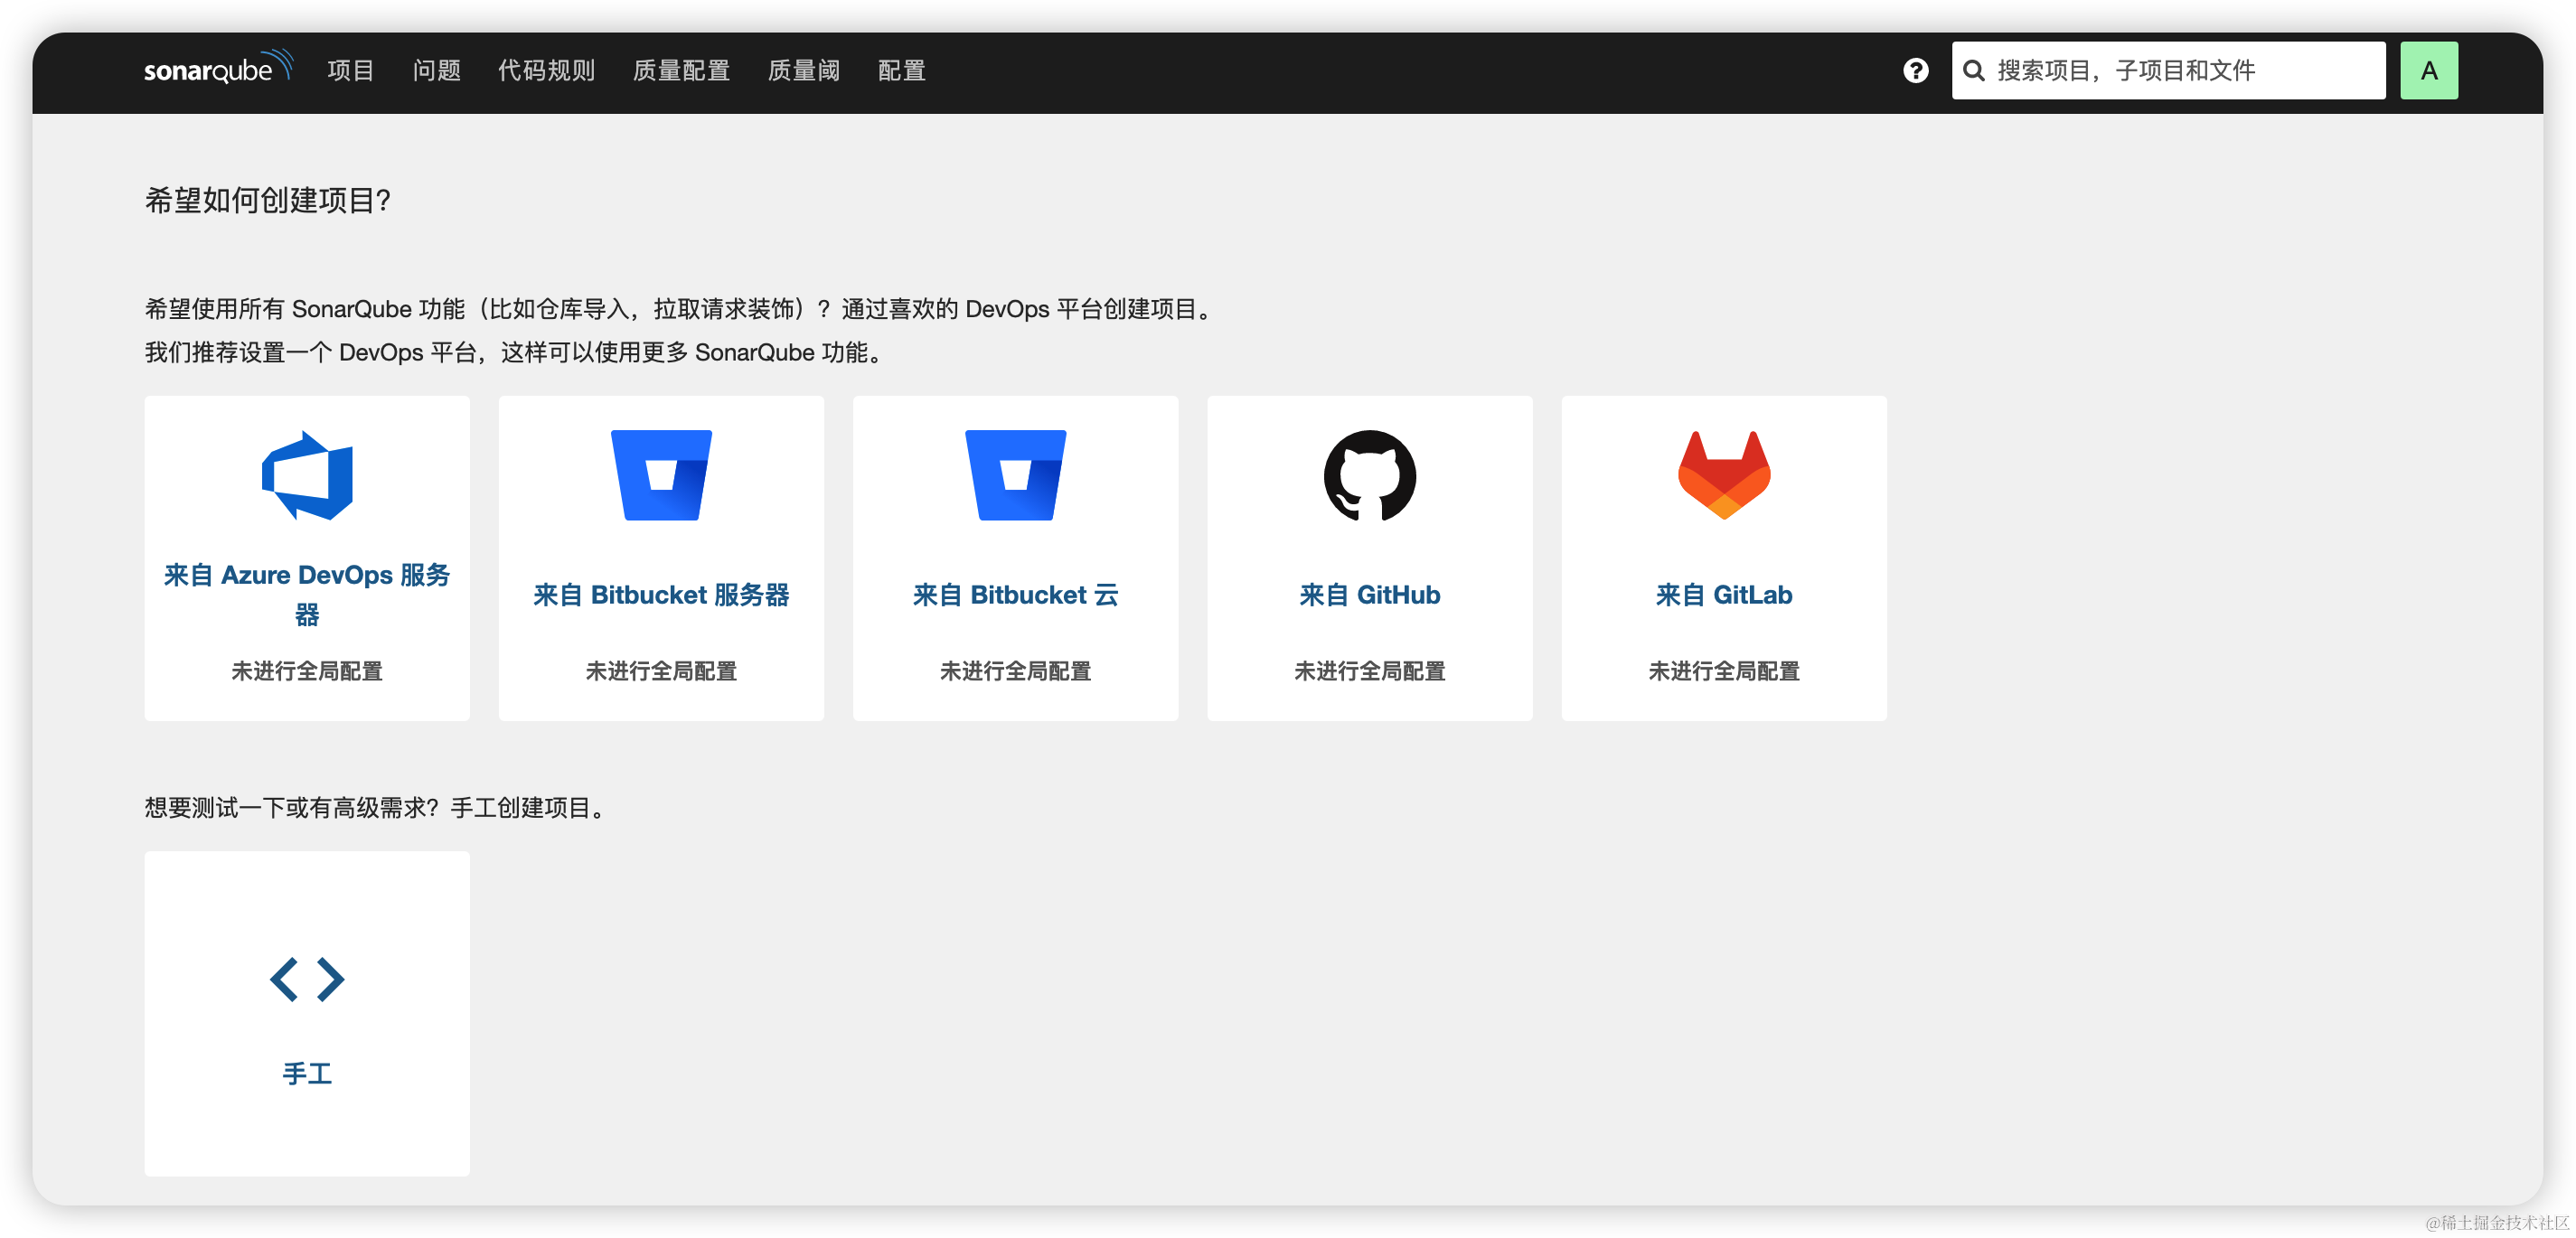Click the 手工 creation link
The width and height of the screenshot is (2576, 1238).
pyautogui.click(x=307, y=1074)
